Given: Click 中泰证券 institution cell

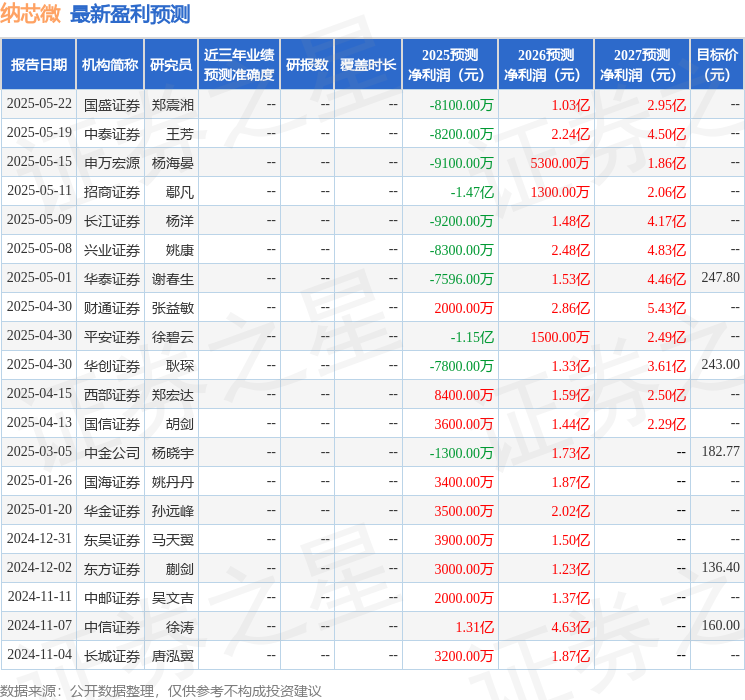Looking at the screenshot, I should coord(112,134).
